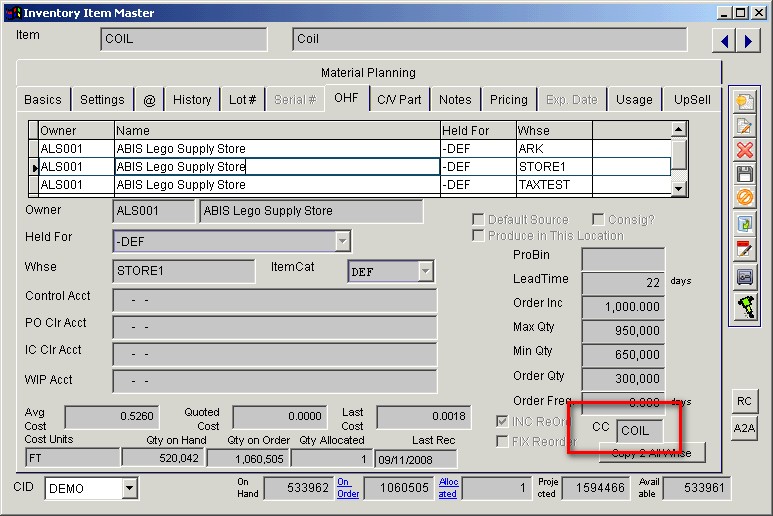
Task: Click the edit record pencil icon
Action: tap(744, 126)
